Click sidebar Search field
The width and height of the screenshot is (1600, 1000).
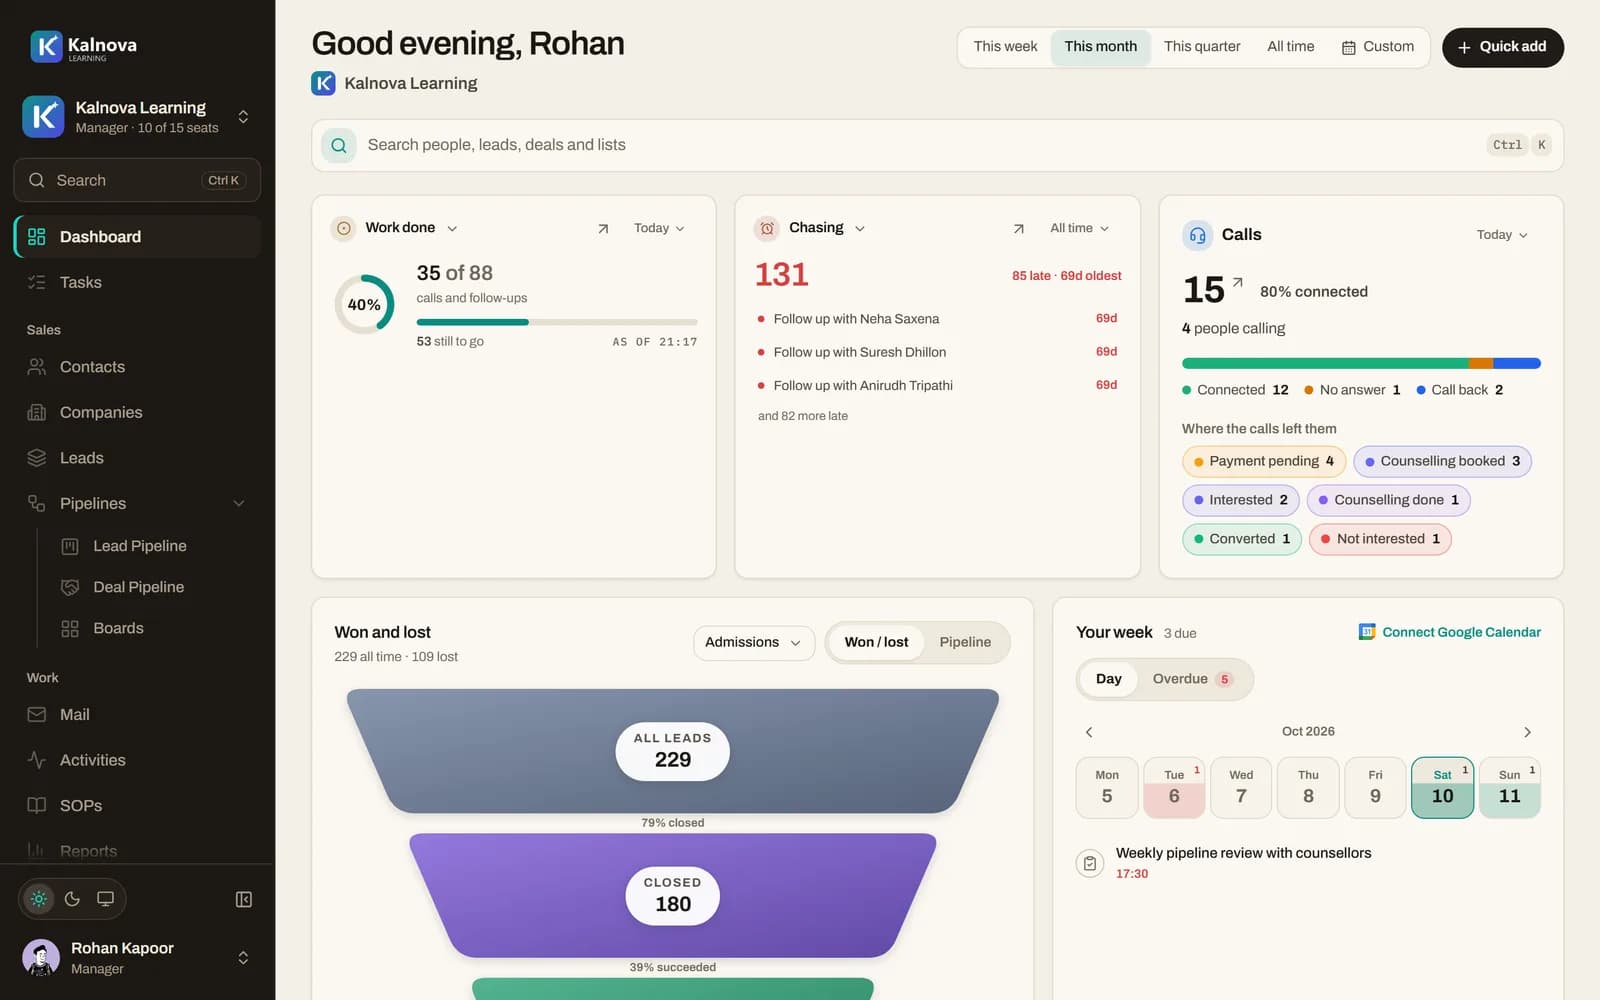coord(137,180)
